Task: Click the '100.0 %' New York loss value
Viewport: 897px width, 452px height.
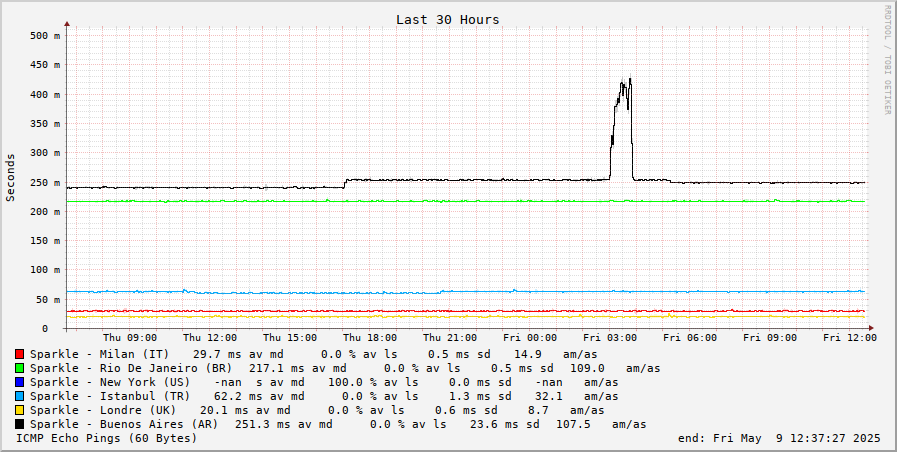Action: click(x=353, y=382)
